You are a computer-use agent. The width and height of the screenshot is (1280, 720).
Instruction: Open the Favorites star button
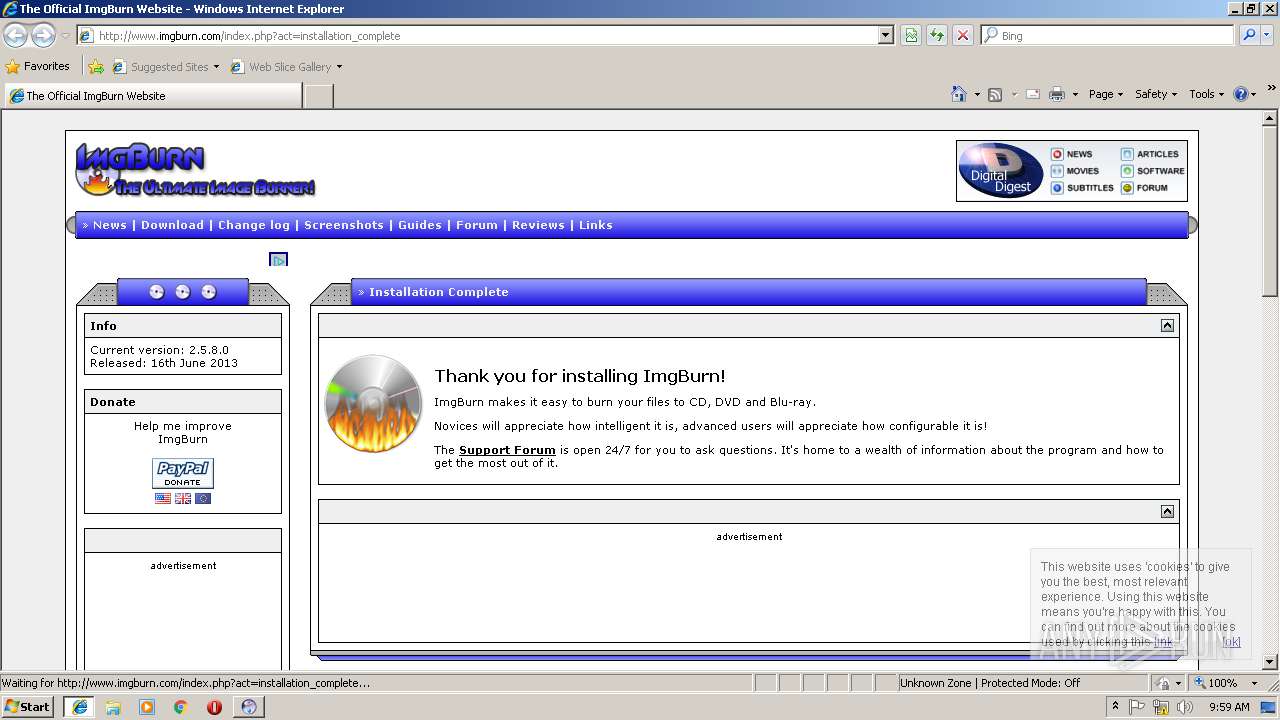click(x=38, y=66)
